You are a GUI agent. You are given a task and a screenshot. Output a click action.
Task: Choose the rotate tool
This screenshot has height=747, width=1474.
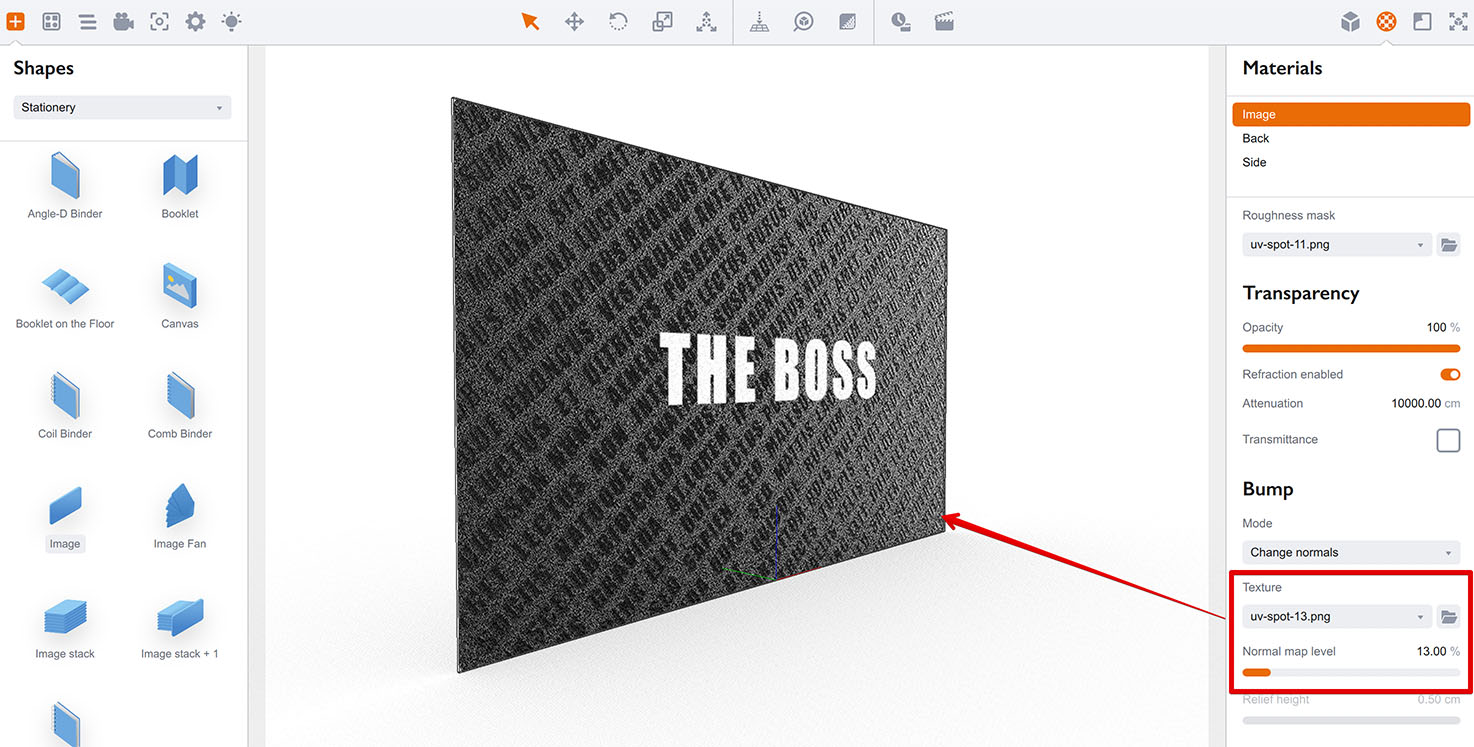click(618, 21)
